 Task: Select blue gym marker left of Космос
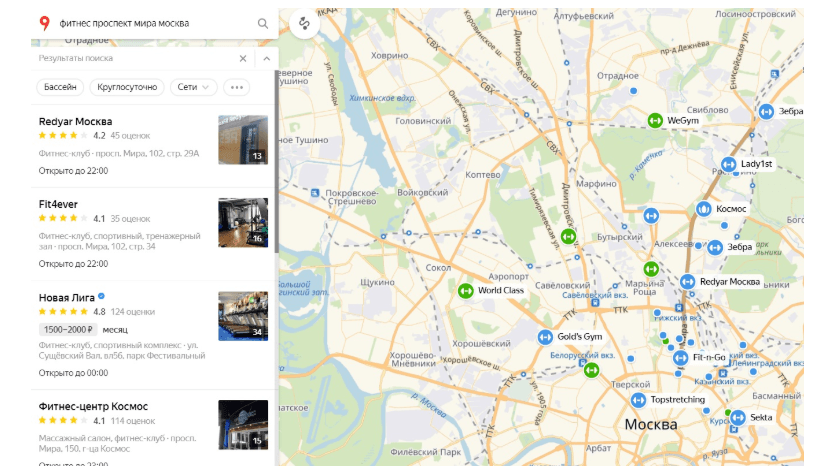[x=651, y=215]
